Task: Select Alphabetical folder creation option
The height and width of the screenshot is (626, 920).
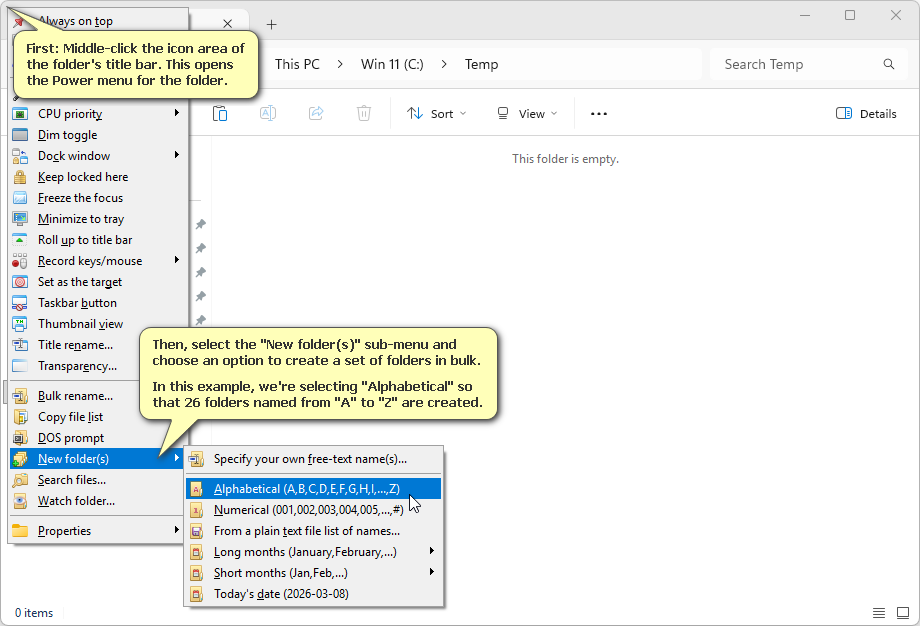Action: point(306,489)
